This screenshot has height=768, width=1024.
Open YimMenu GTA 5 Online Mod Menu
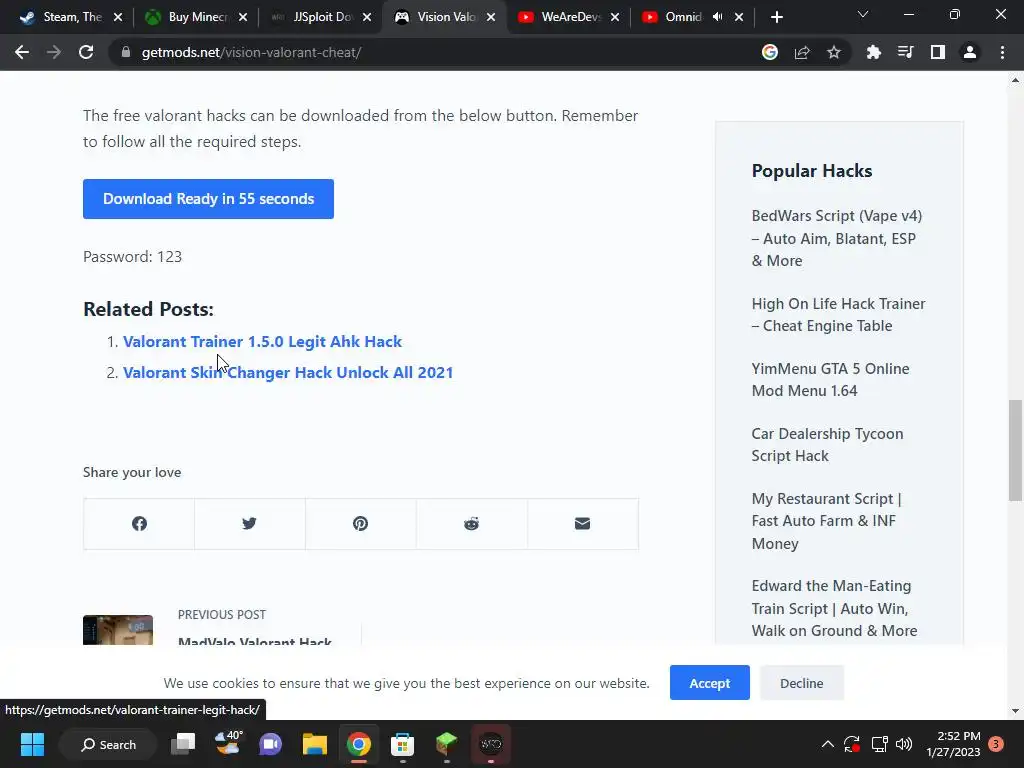(830, 379)
